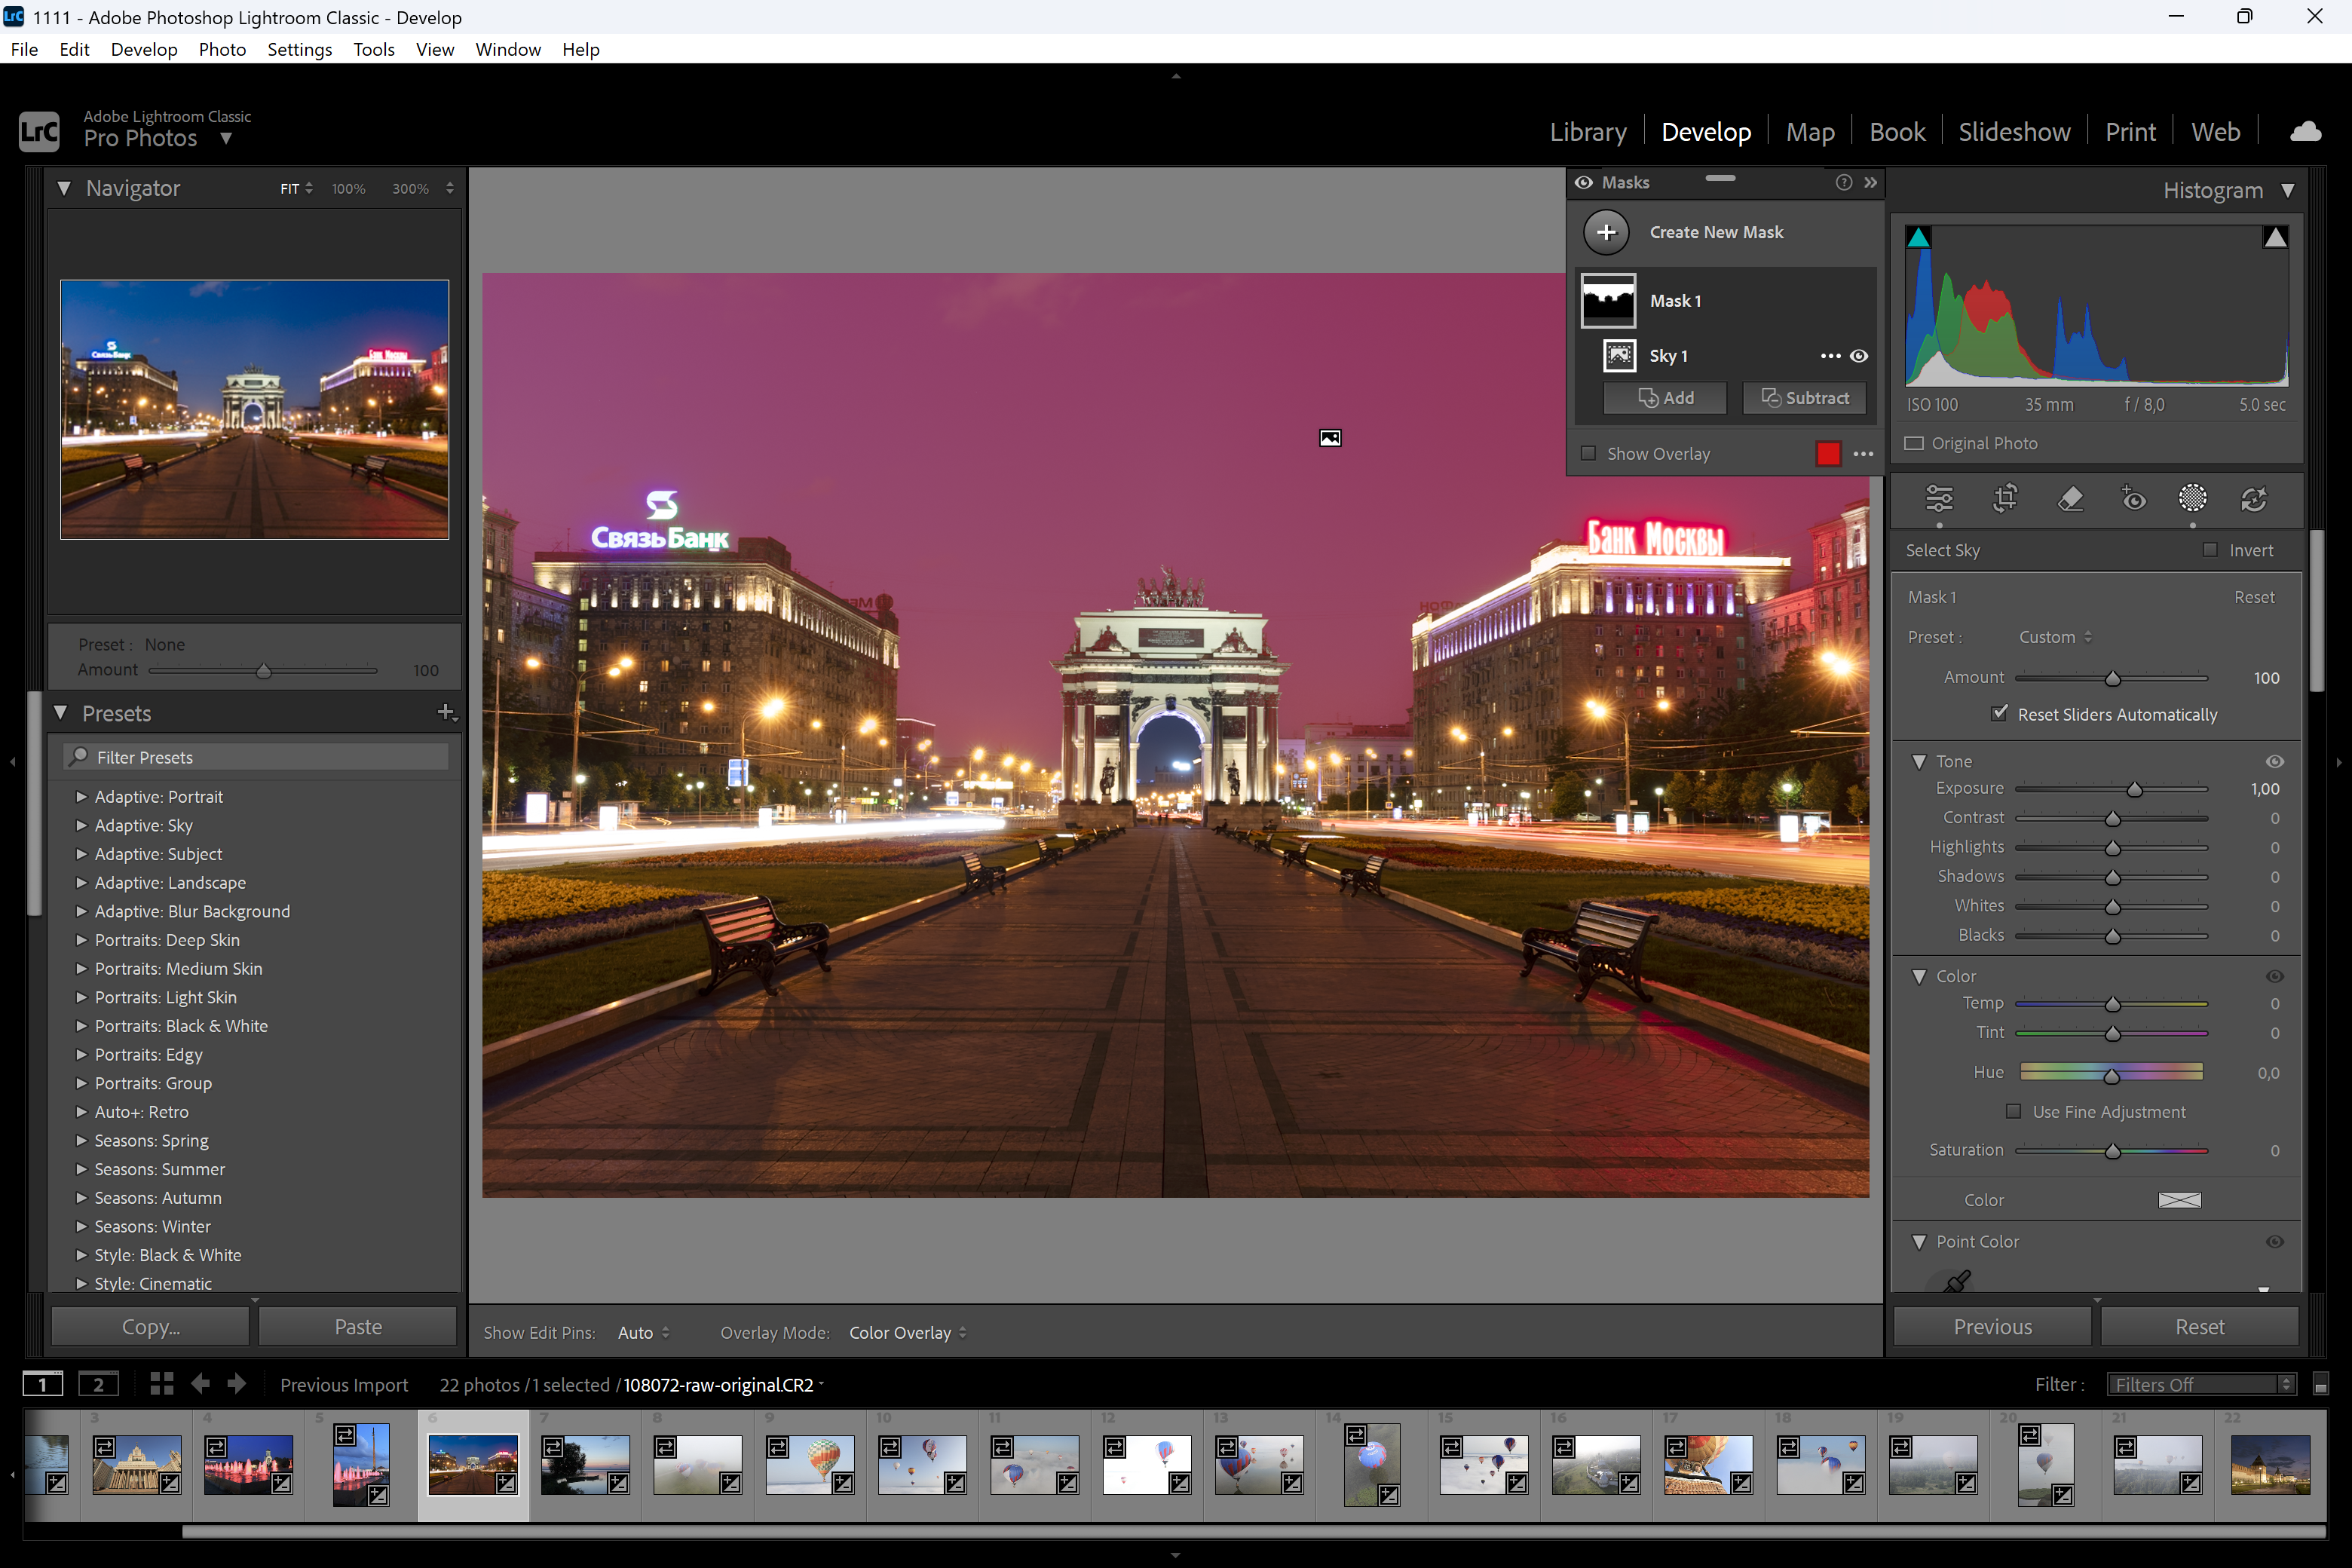Select the Healing eraser tool
This screenshot has height=1568, width=2352.
[x=2070, y=498]
